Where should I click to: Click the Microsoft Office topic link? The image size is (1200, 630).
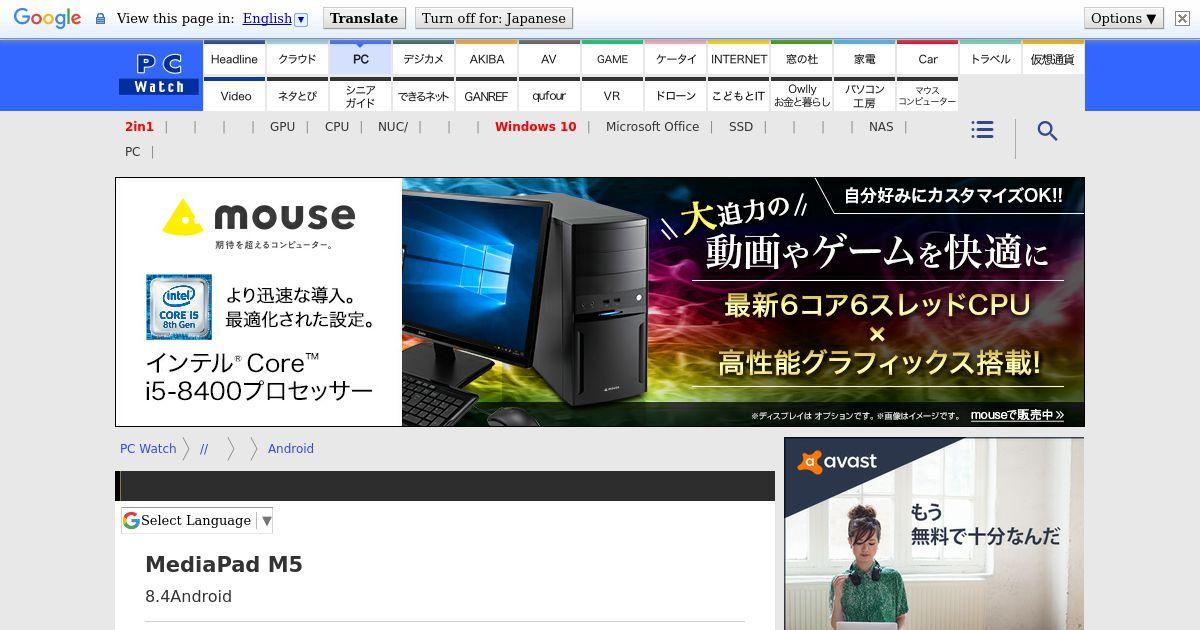pyautogui.click(x=652, y=127)
